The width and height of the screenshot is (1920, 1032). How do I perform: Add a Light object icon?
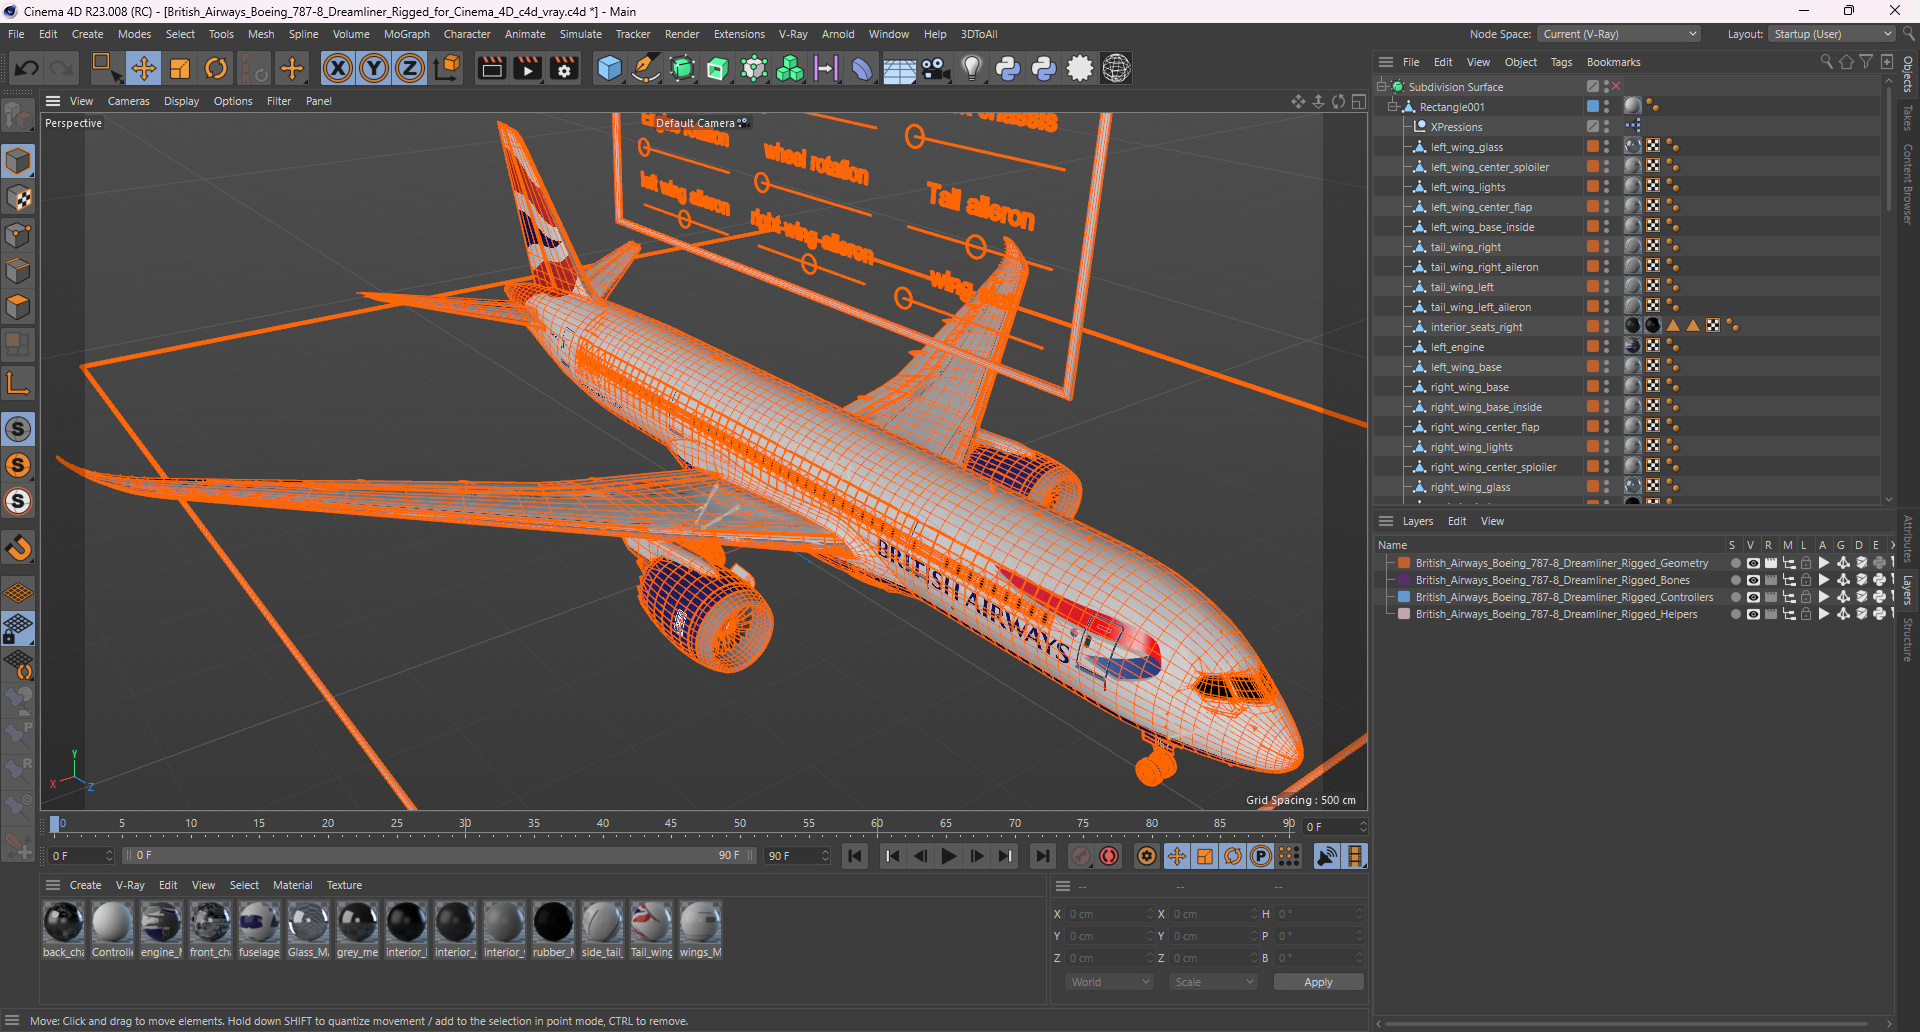click(971, 68)
